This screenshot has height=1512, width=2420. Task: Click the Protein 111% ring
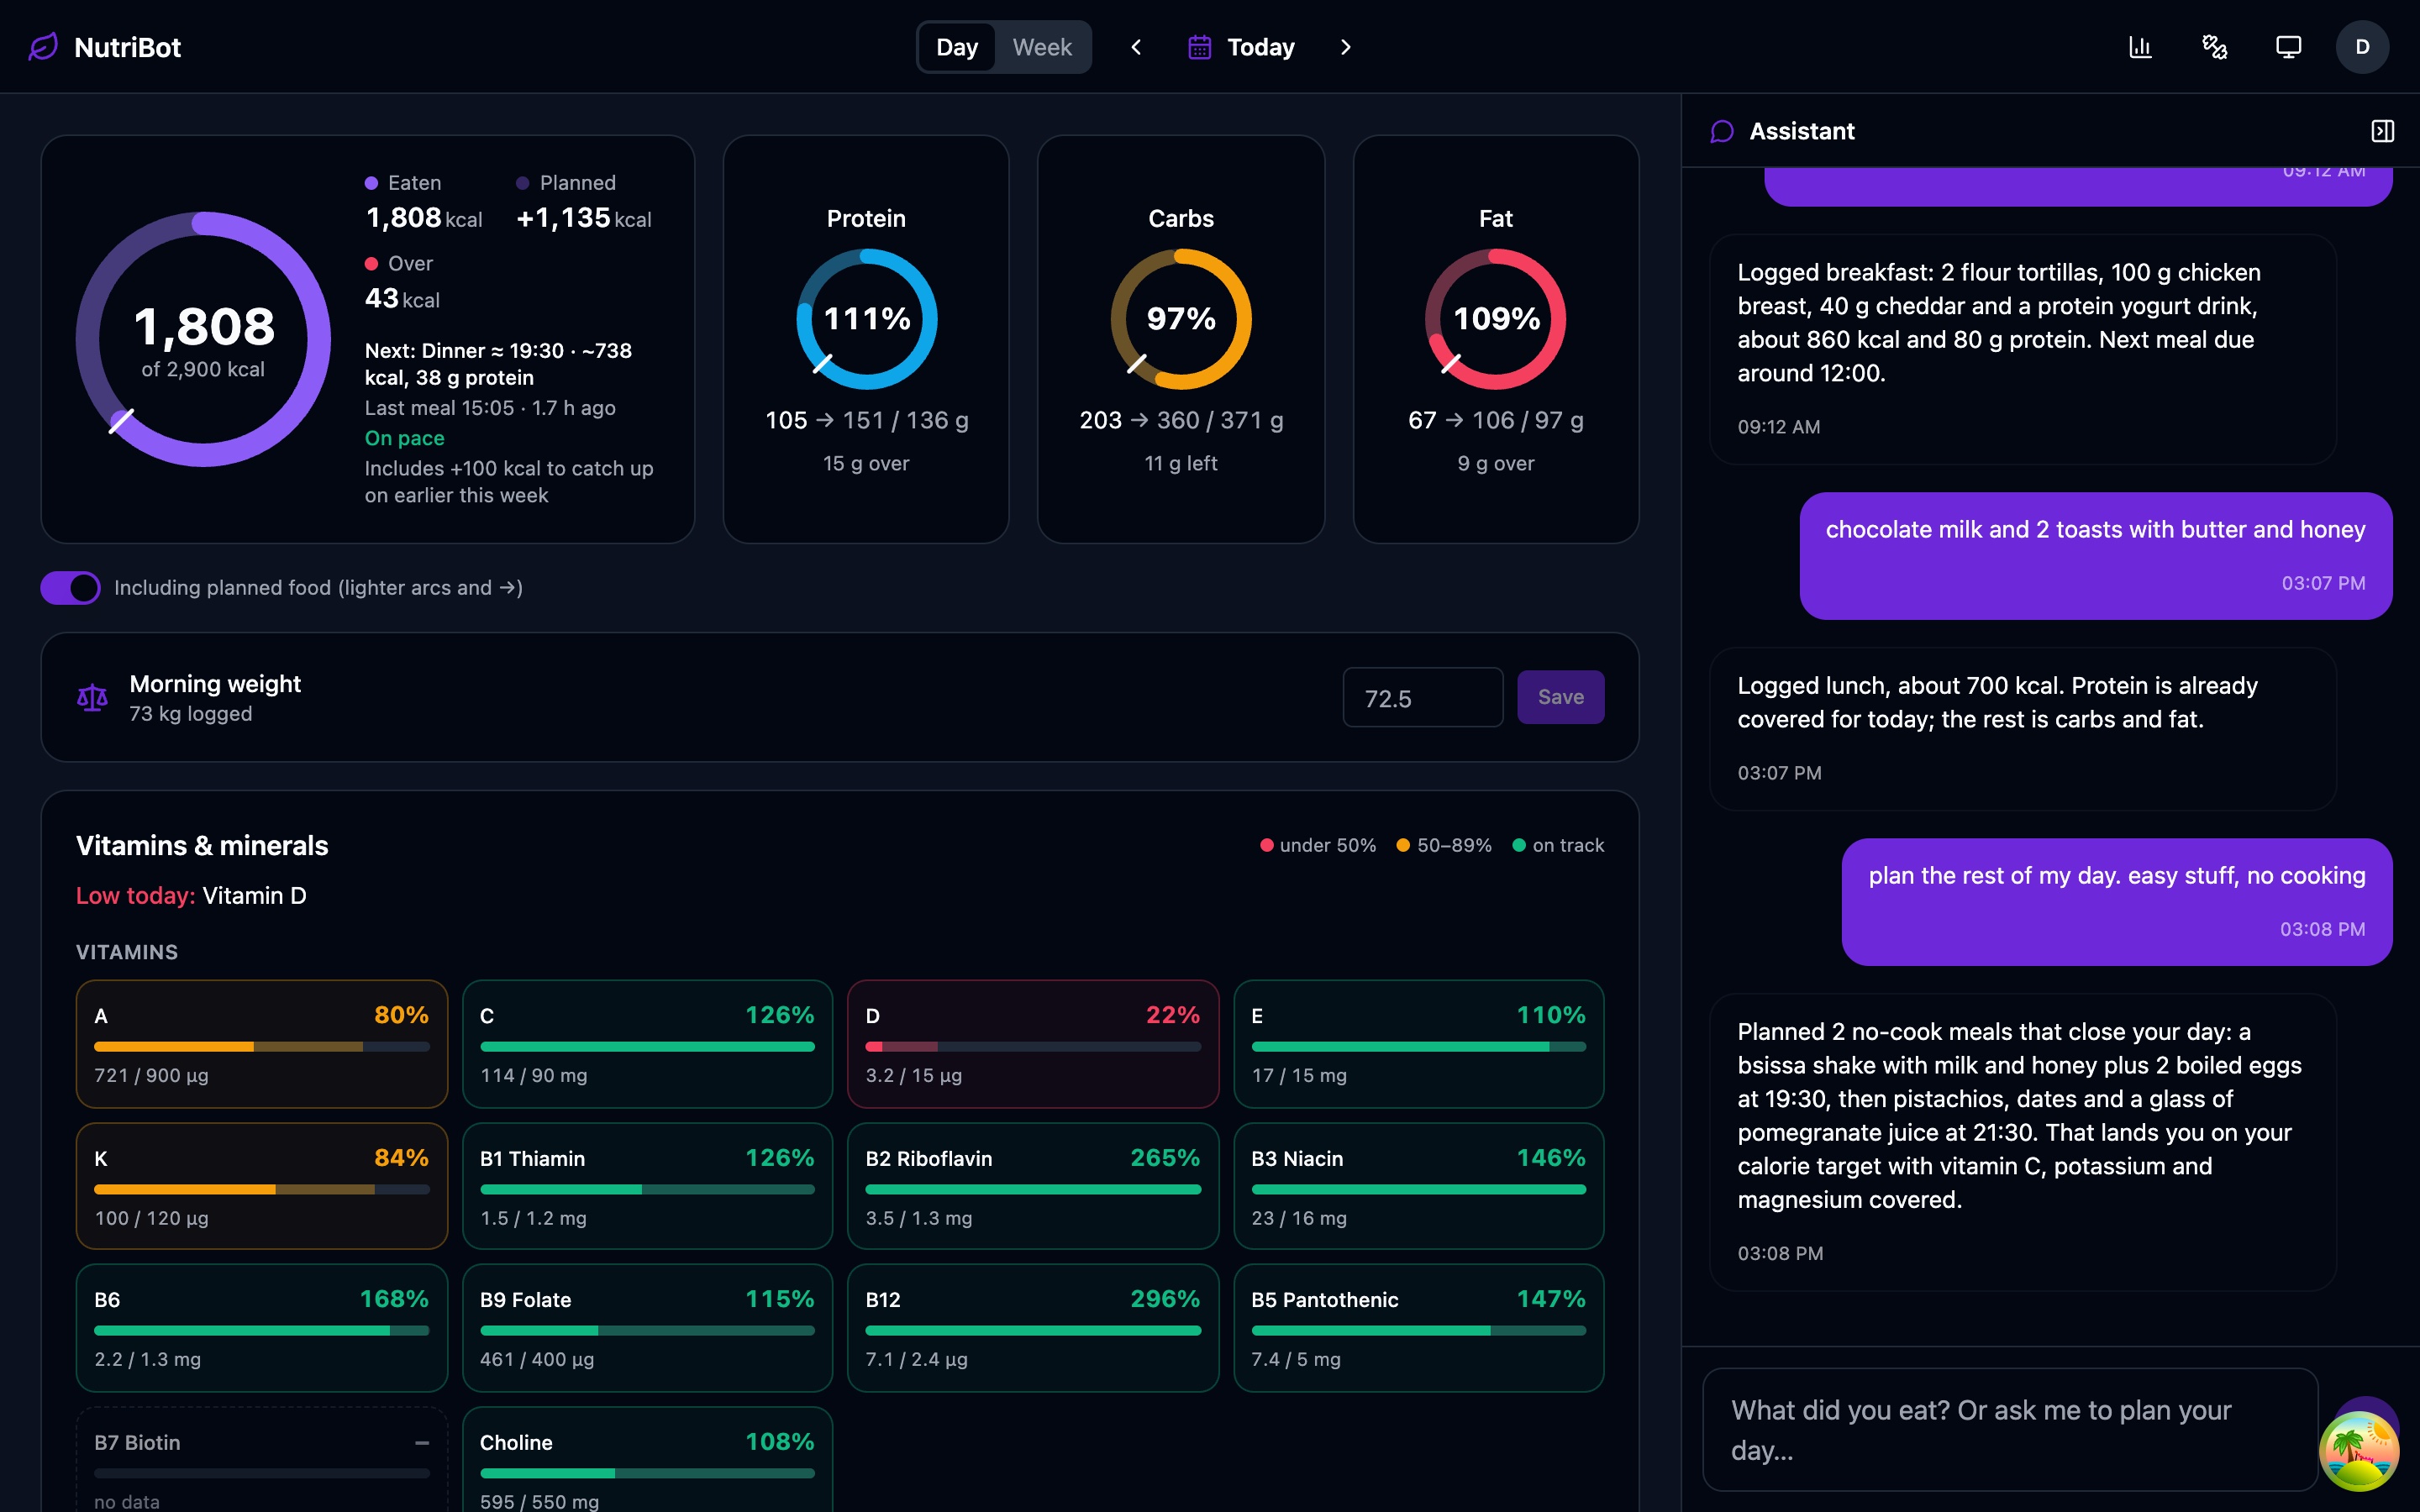click(x=866, y=319)
